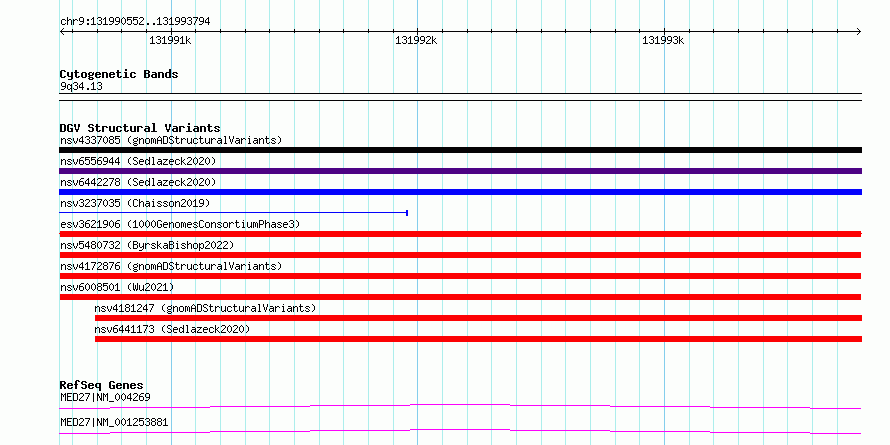Select the nsv6008501 (Wu2021) label
The height and width of the screenshot is (445, 890).
117,287
